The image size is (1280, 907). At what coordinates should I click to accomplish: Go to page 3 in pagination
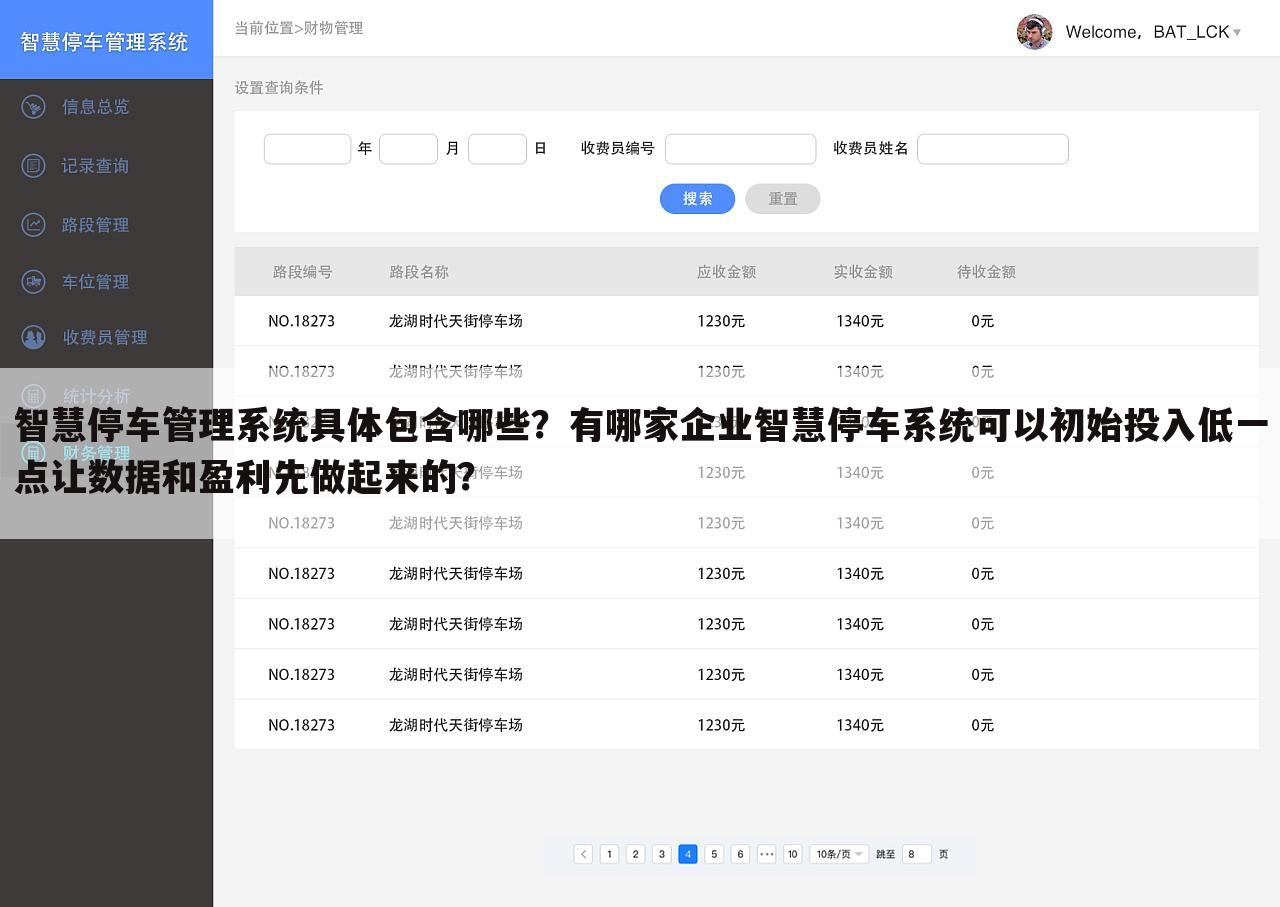point(661,854)
